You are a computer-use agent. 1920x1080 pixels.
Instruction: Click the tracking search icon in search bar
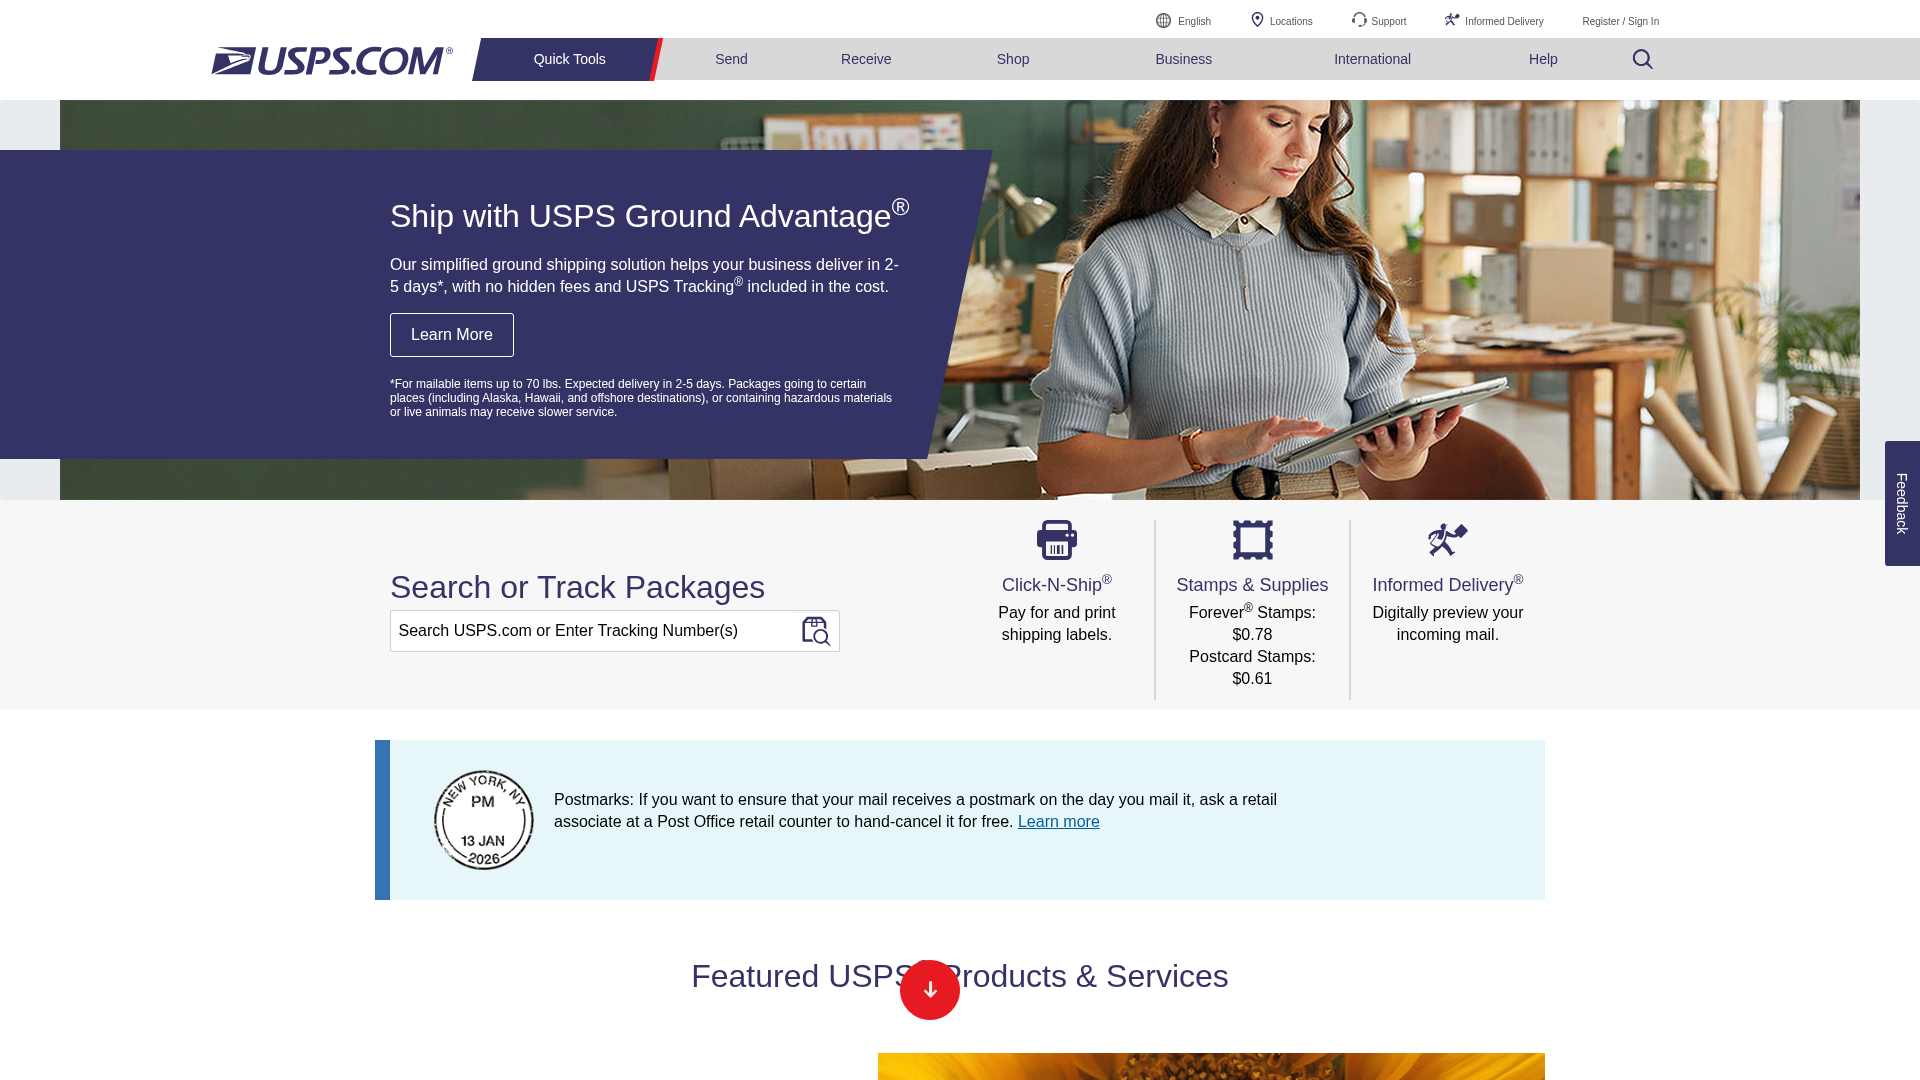tap(817, 631)
